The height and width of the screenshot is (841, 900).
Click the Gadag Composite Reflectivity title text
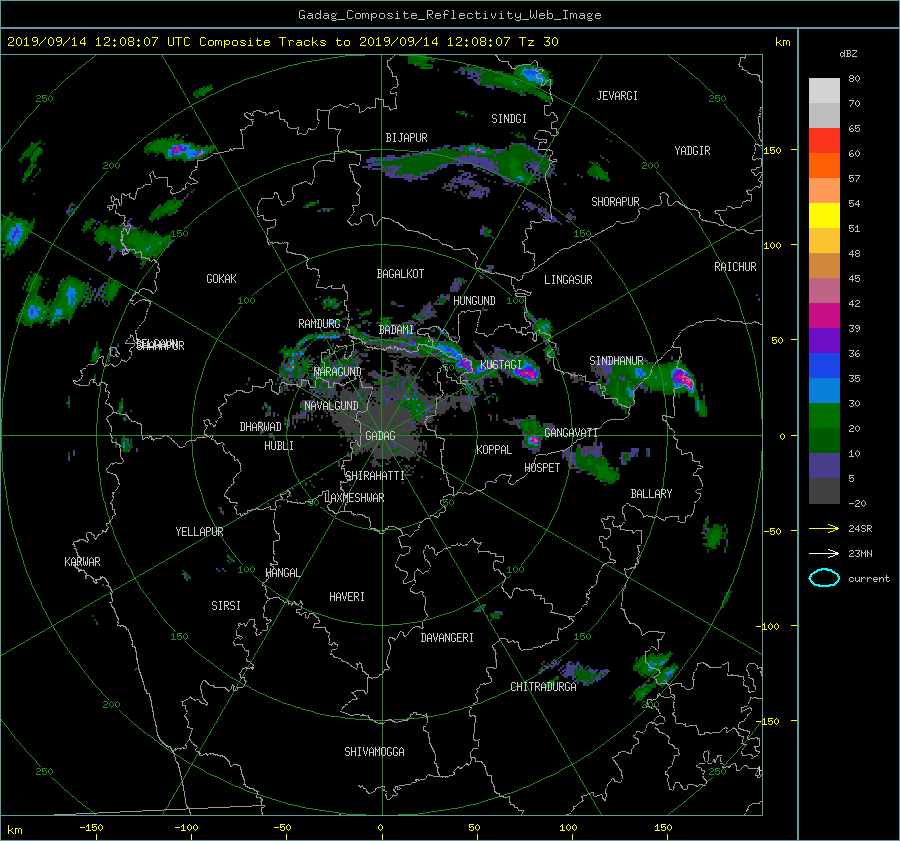click(x=449, y=15)
